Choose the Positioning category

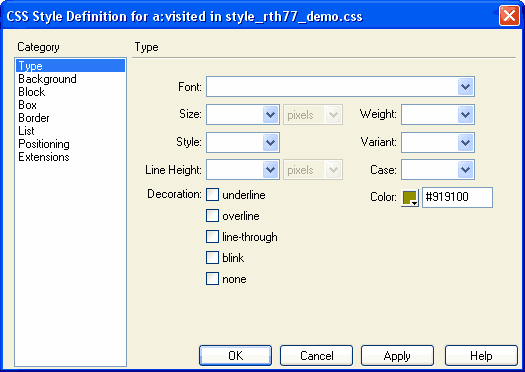tap(44, 144)
